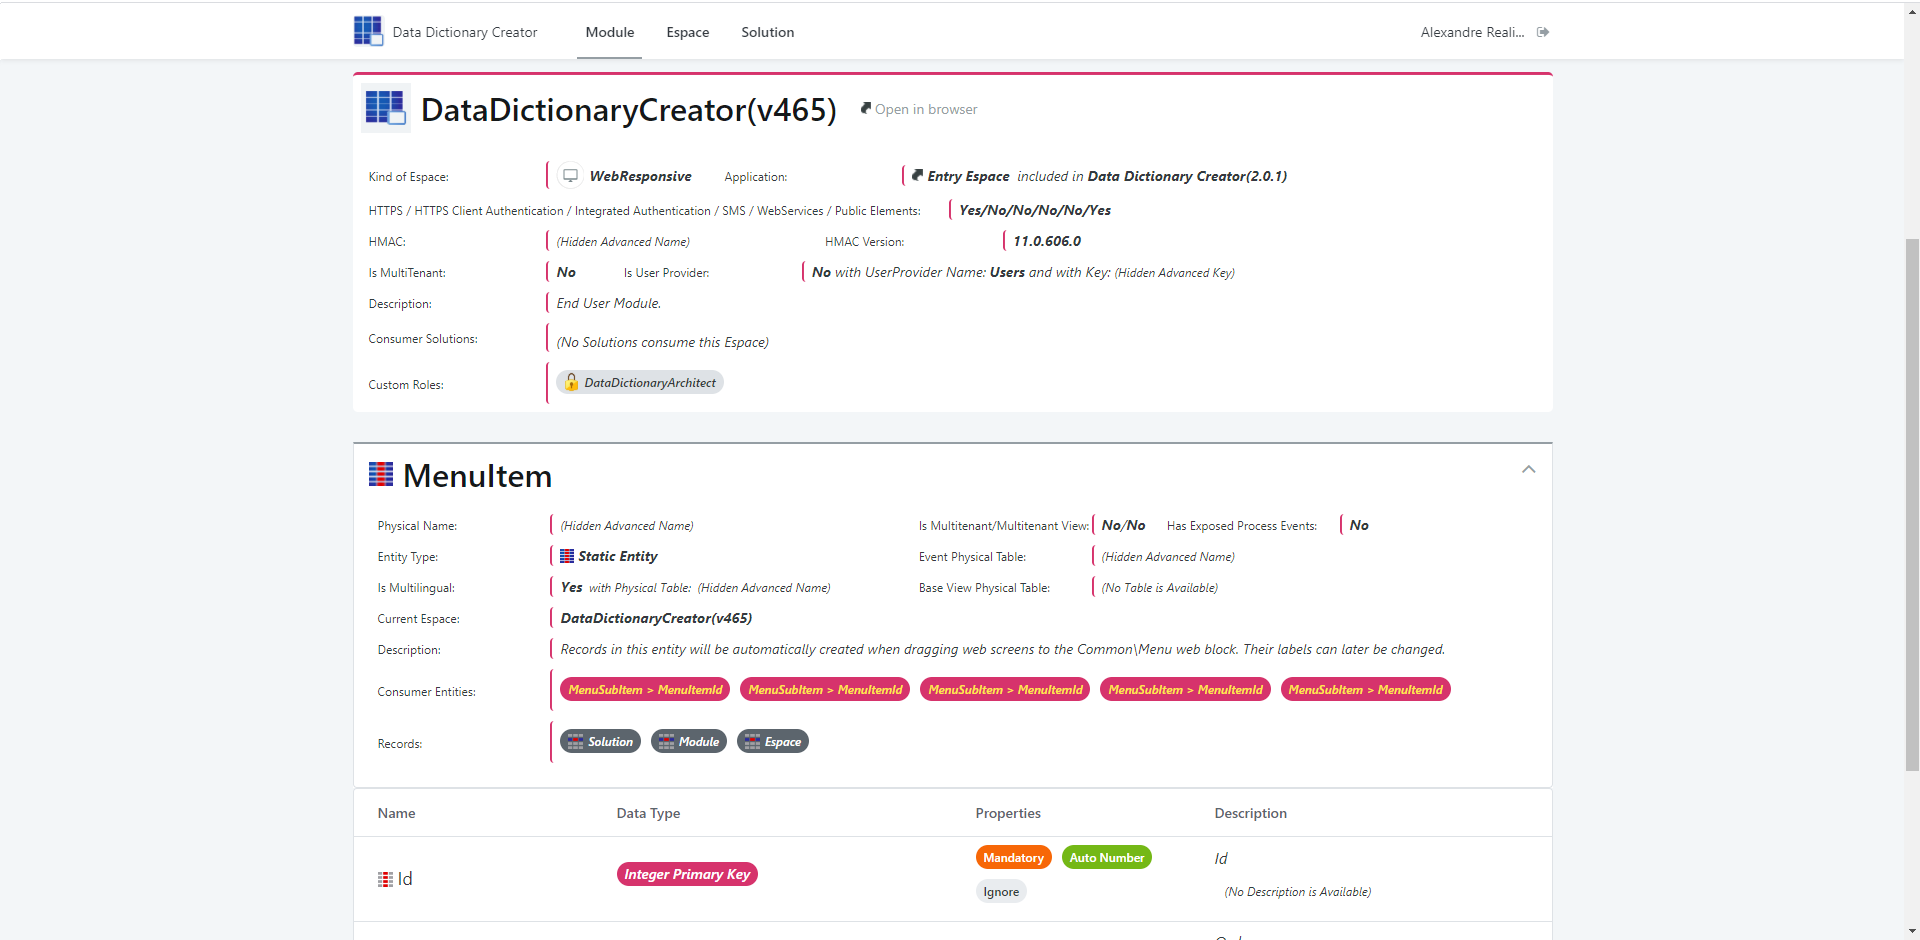The image size is (1920, 940).
Task: Click the Data Dictionary Creator logo icon
Action: coord(368,31)
